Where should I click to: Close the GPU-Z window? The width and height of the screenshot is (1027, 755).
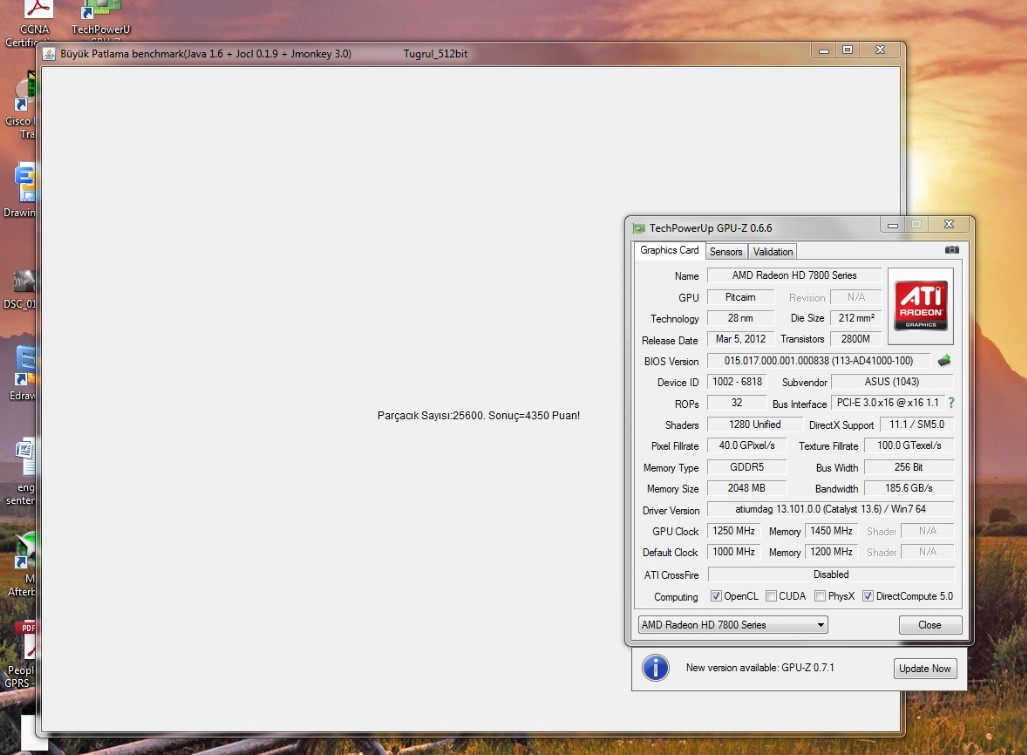(x=949, y=225)
